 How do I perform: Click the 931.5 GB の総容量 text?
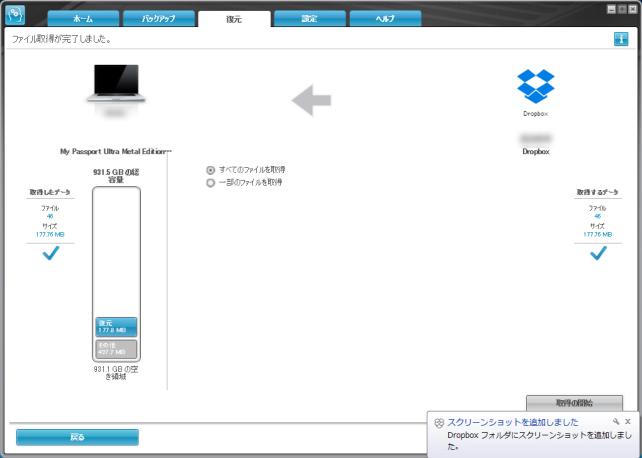116,176
